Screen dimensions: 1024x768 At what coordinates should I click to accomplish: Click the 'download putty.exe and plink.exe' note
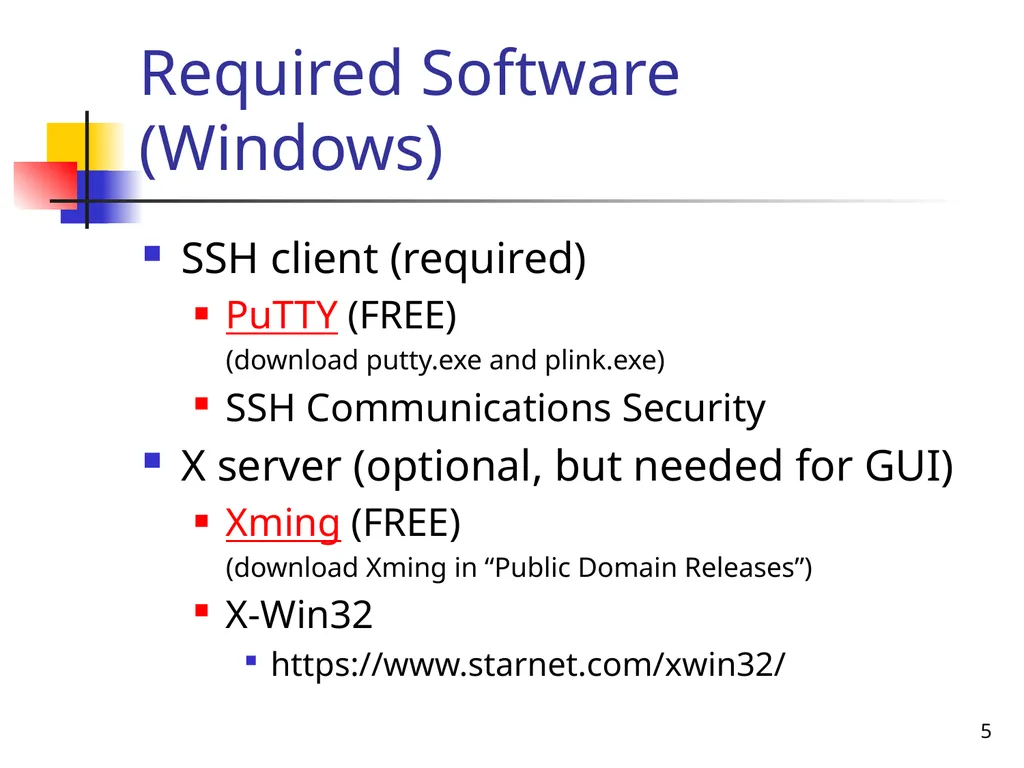[445, 360]
